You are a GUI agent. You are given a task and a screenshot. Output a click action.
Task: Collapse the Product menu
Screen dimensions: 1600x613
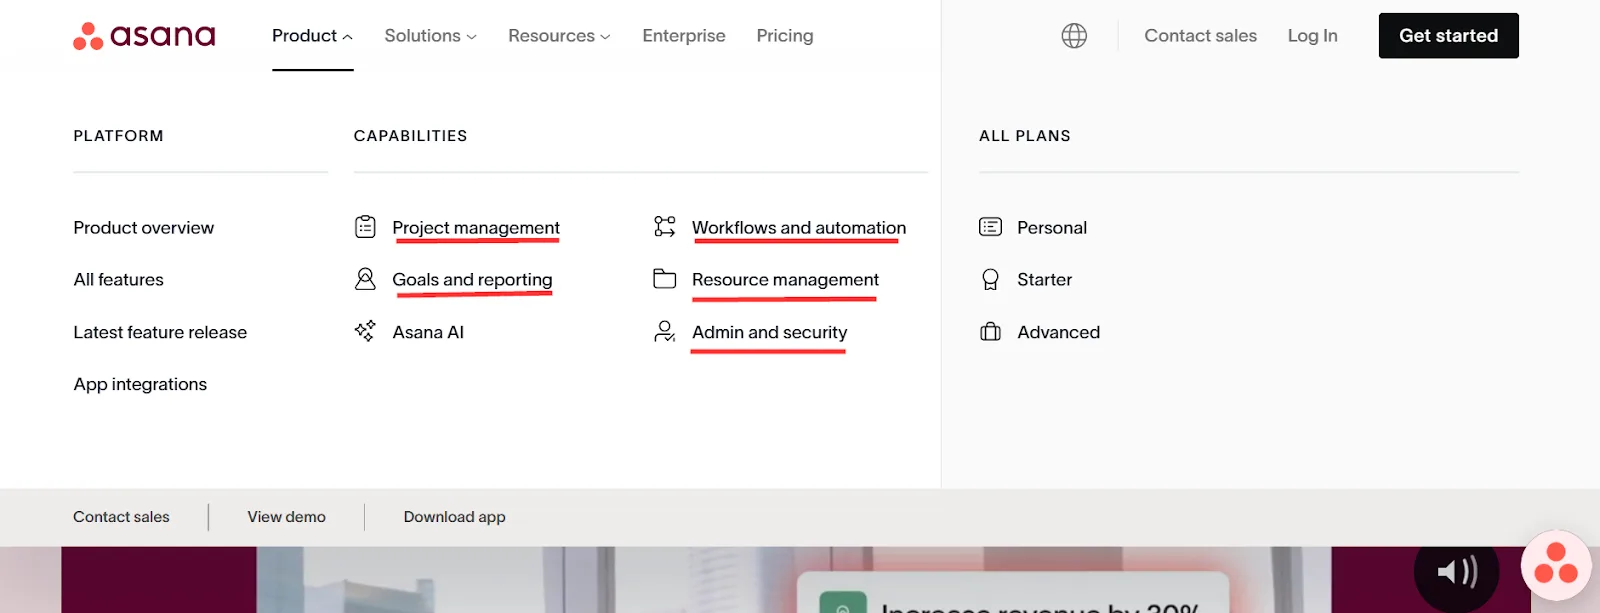pos(312,36)
